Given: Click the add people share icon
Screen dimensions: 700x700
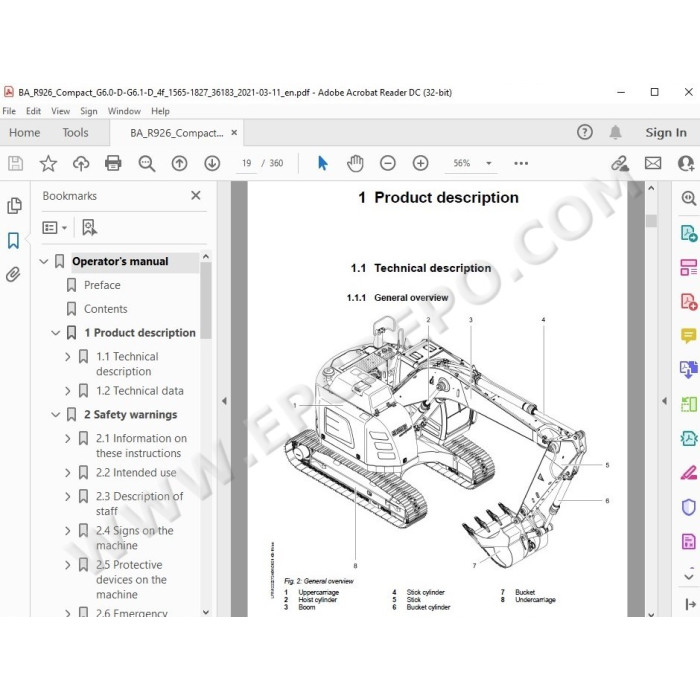Looking at the screenshot, I should pos(686,163).
